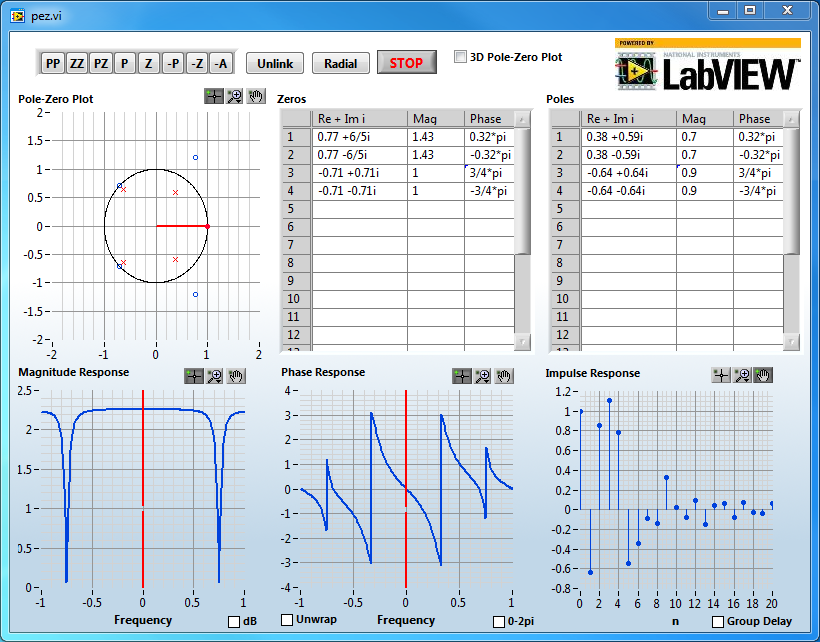Select crosshair cursor tool on Pole-Zero Plot

214,97
